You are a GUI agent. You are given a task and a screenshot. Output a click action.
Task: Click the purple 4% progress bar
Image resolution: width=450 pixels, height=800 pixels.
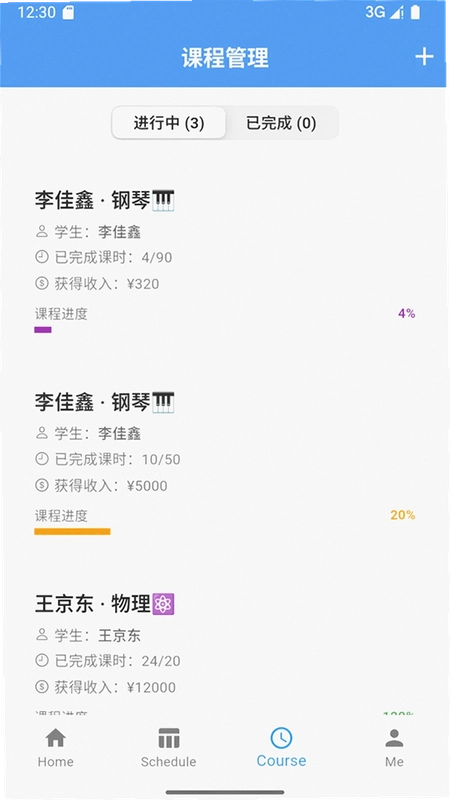pyautogui.click(x=43, y=330)
